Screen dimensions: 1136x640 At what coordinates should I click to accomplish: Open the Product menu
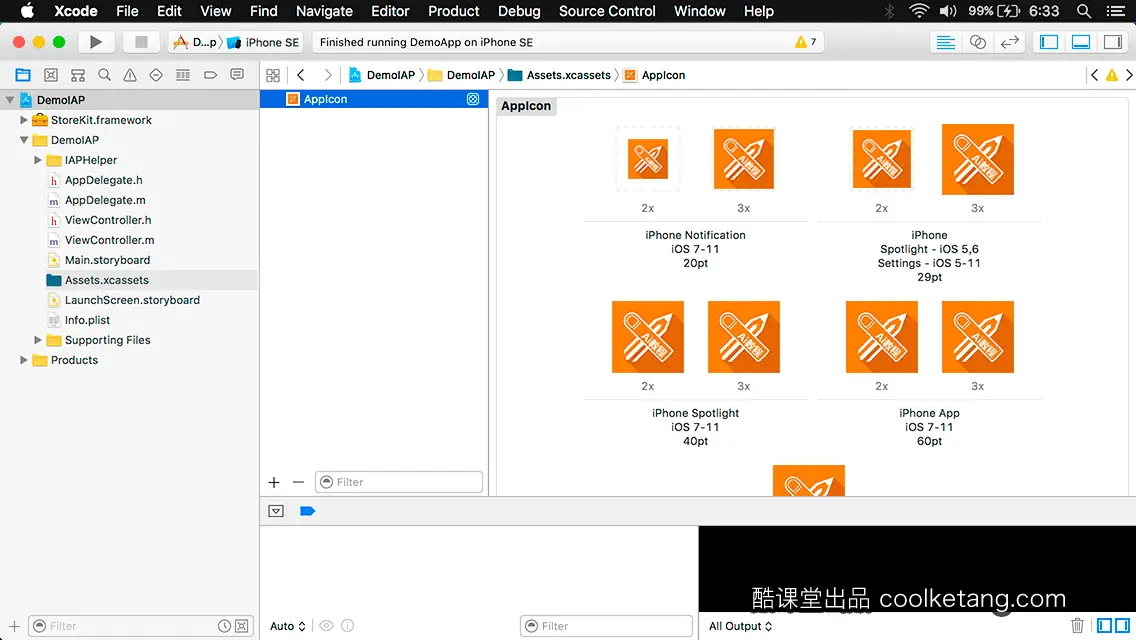(x=454, y=11)
